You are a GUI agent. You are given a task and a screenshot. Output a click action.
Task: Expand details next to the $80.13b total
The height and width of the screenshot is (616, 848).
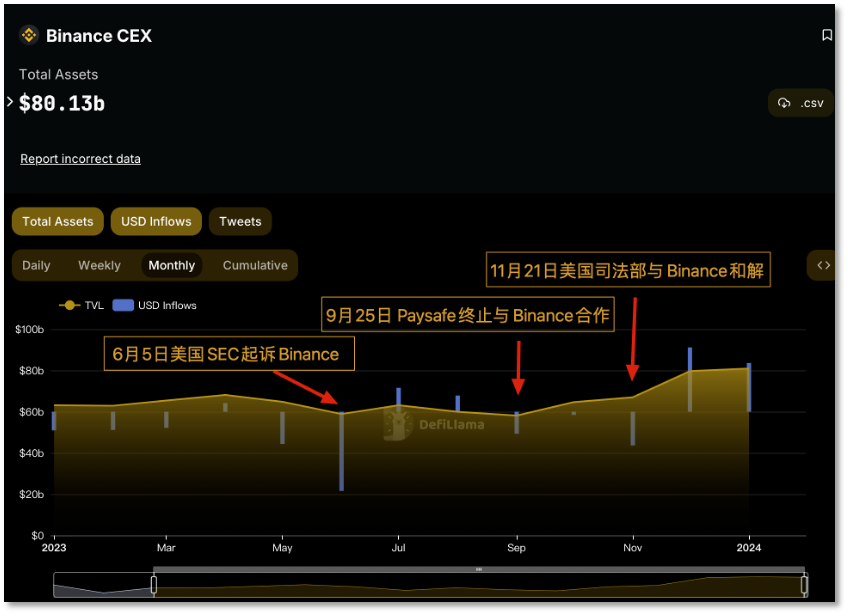pos(10,102)
